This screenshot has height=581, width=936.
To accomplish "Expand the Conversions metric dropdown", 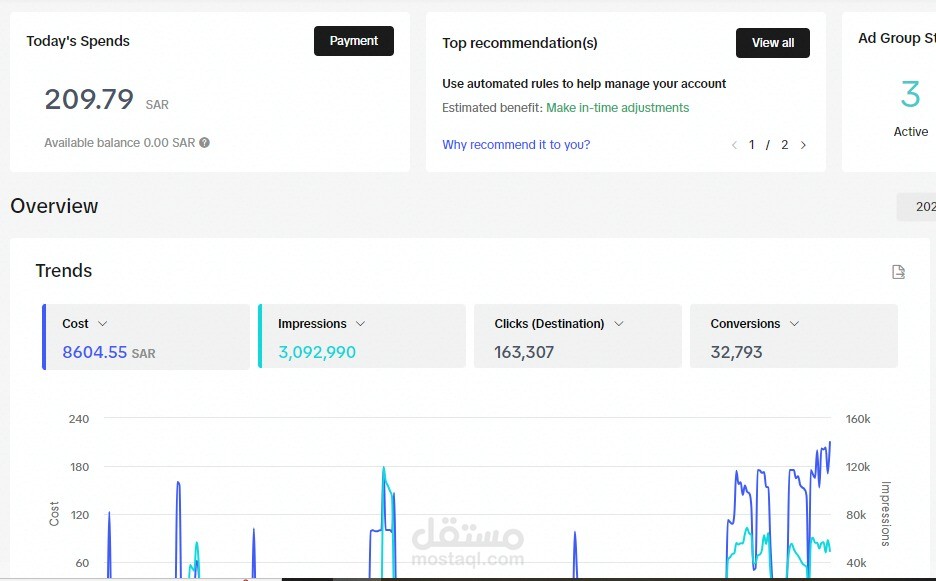I will 794,324.
